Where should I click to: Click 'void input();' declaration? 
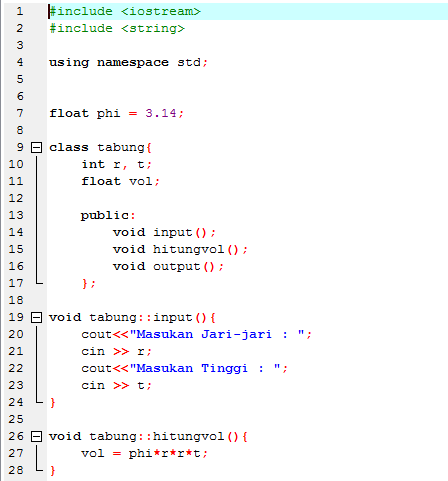164,233
